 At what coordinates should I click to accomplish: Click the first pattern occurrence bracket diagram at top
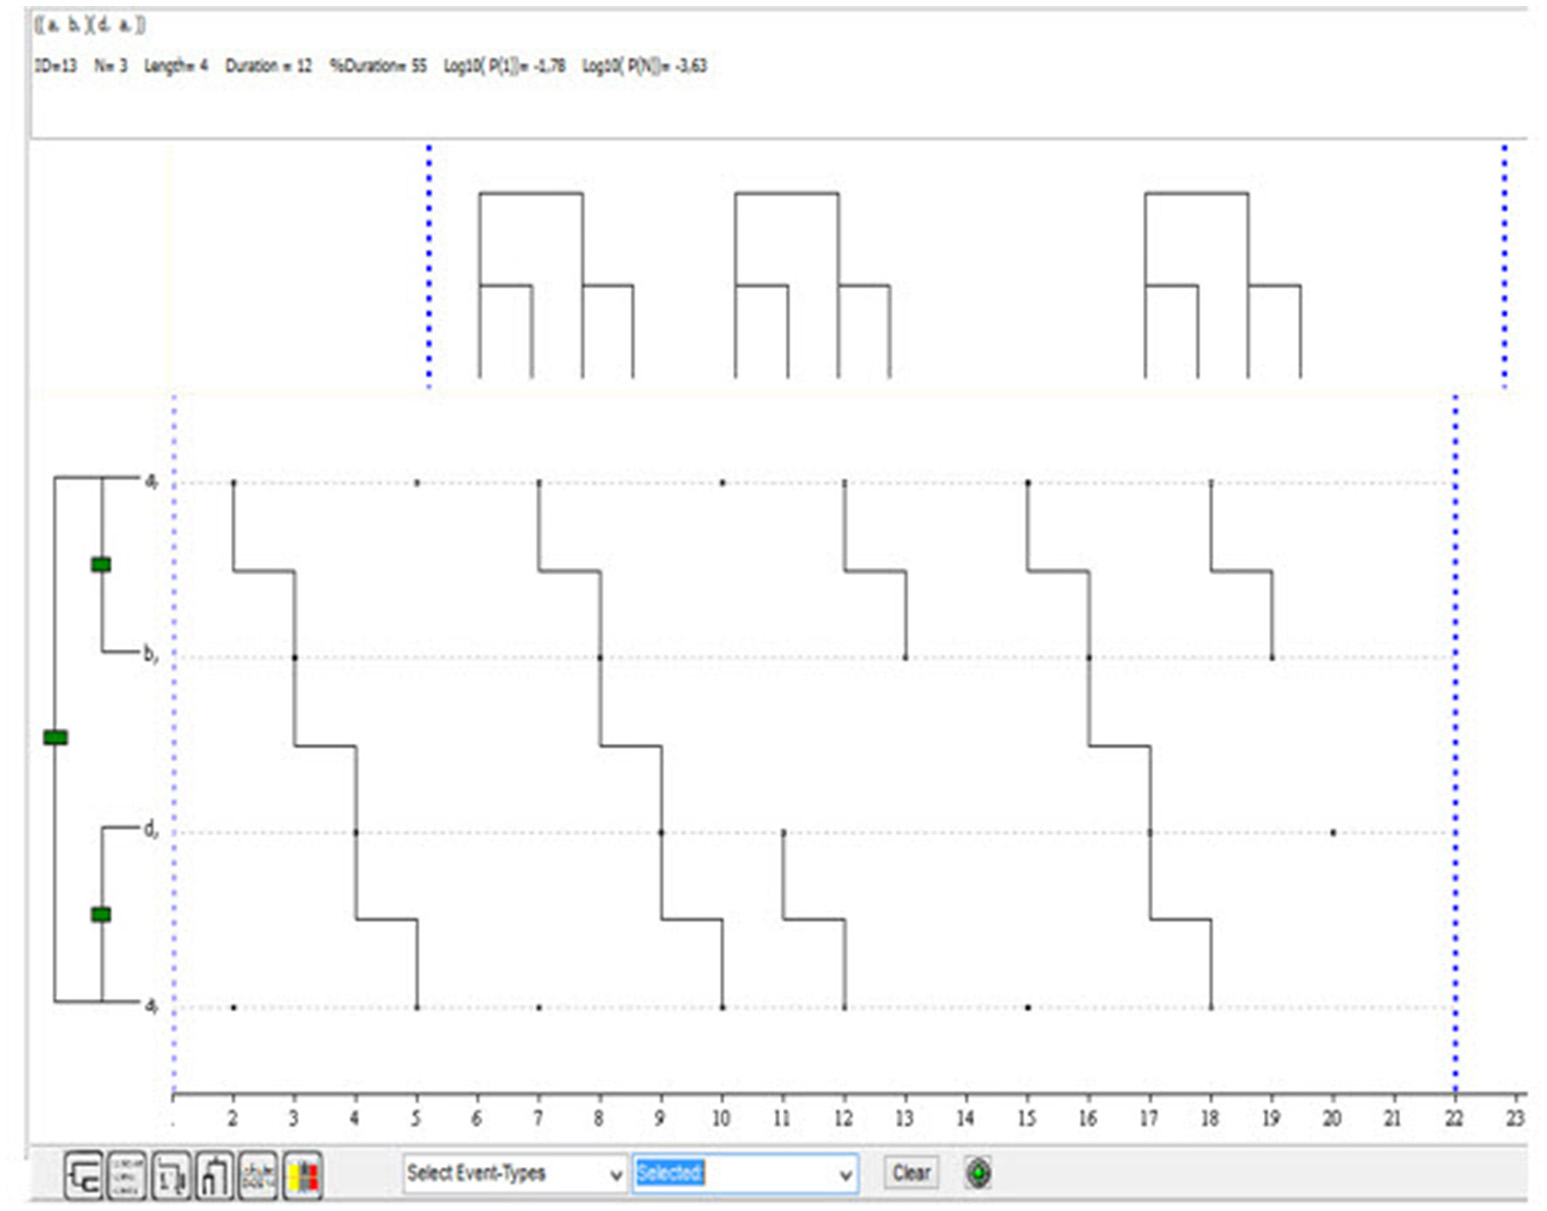pyautogui.click(x=555, y=285)
